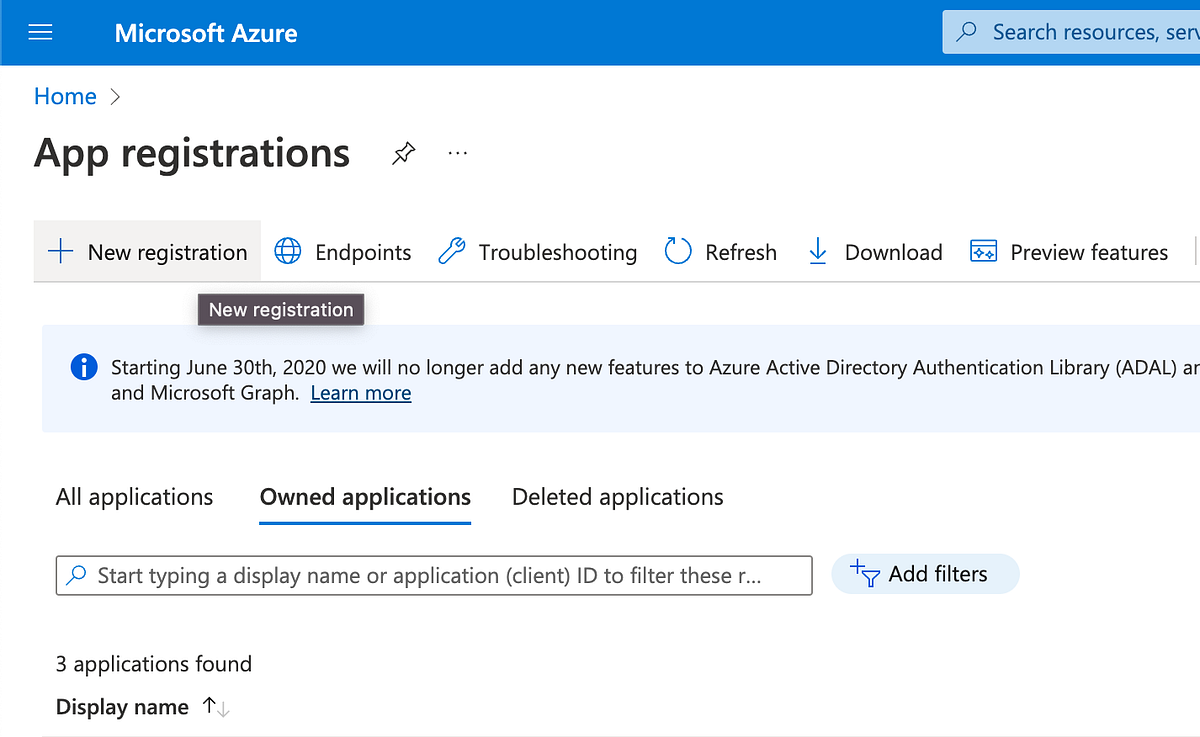Screen dimensions: 1200x737
Task: Open the Deleted applications tab
Action: pyautogui.click(x=618, y=497)
